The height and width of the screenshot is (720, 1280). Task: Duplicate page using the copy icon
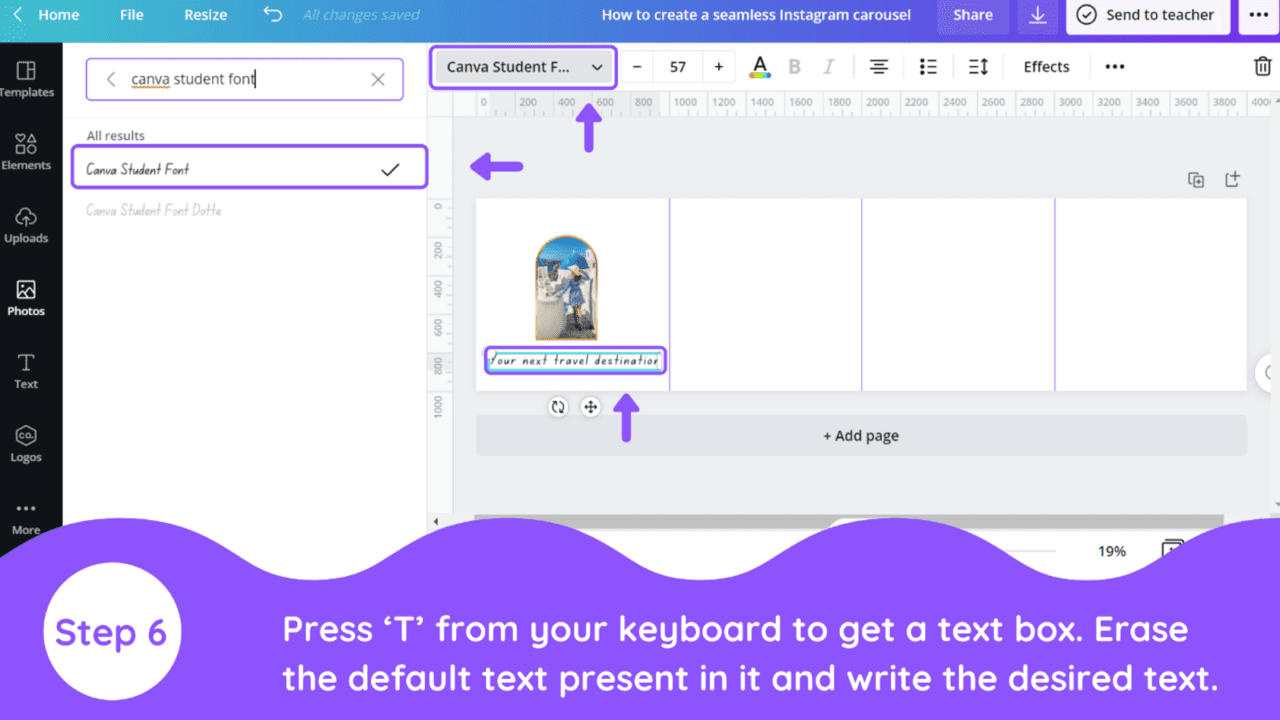[x=1195, y=180]
